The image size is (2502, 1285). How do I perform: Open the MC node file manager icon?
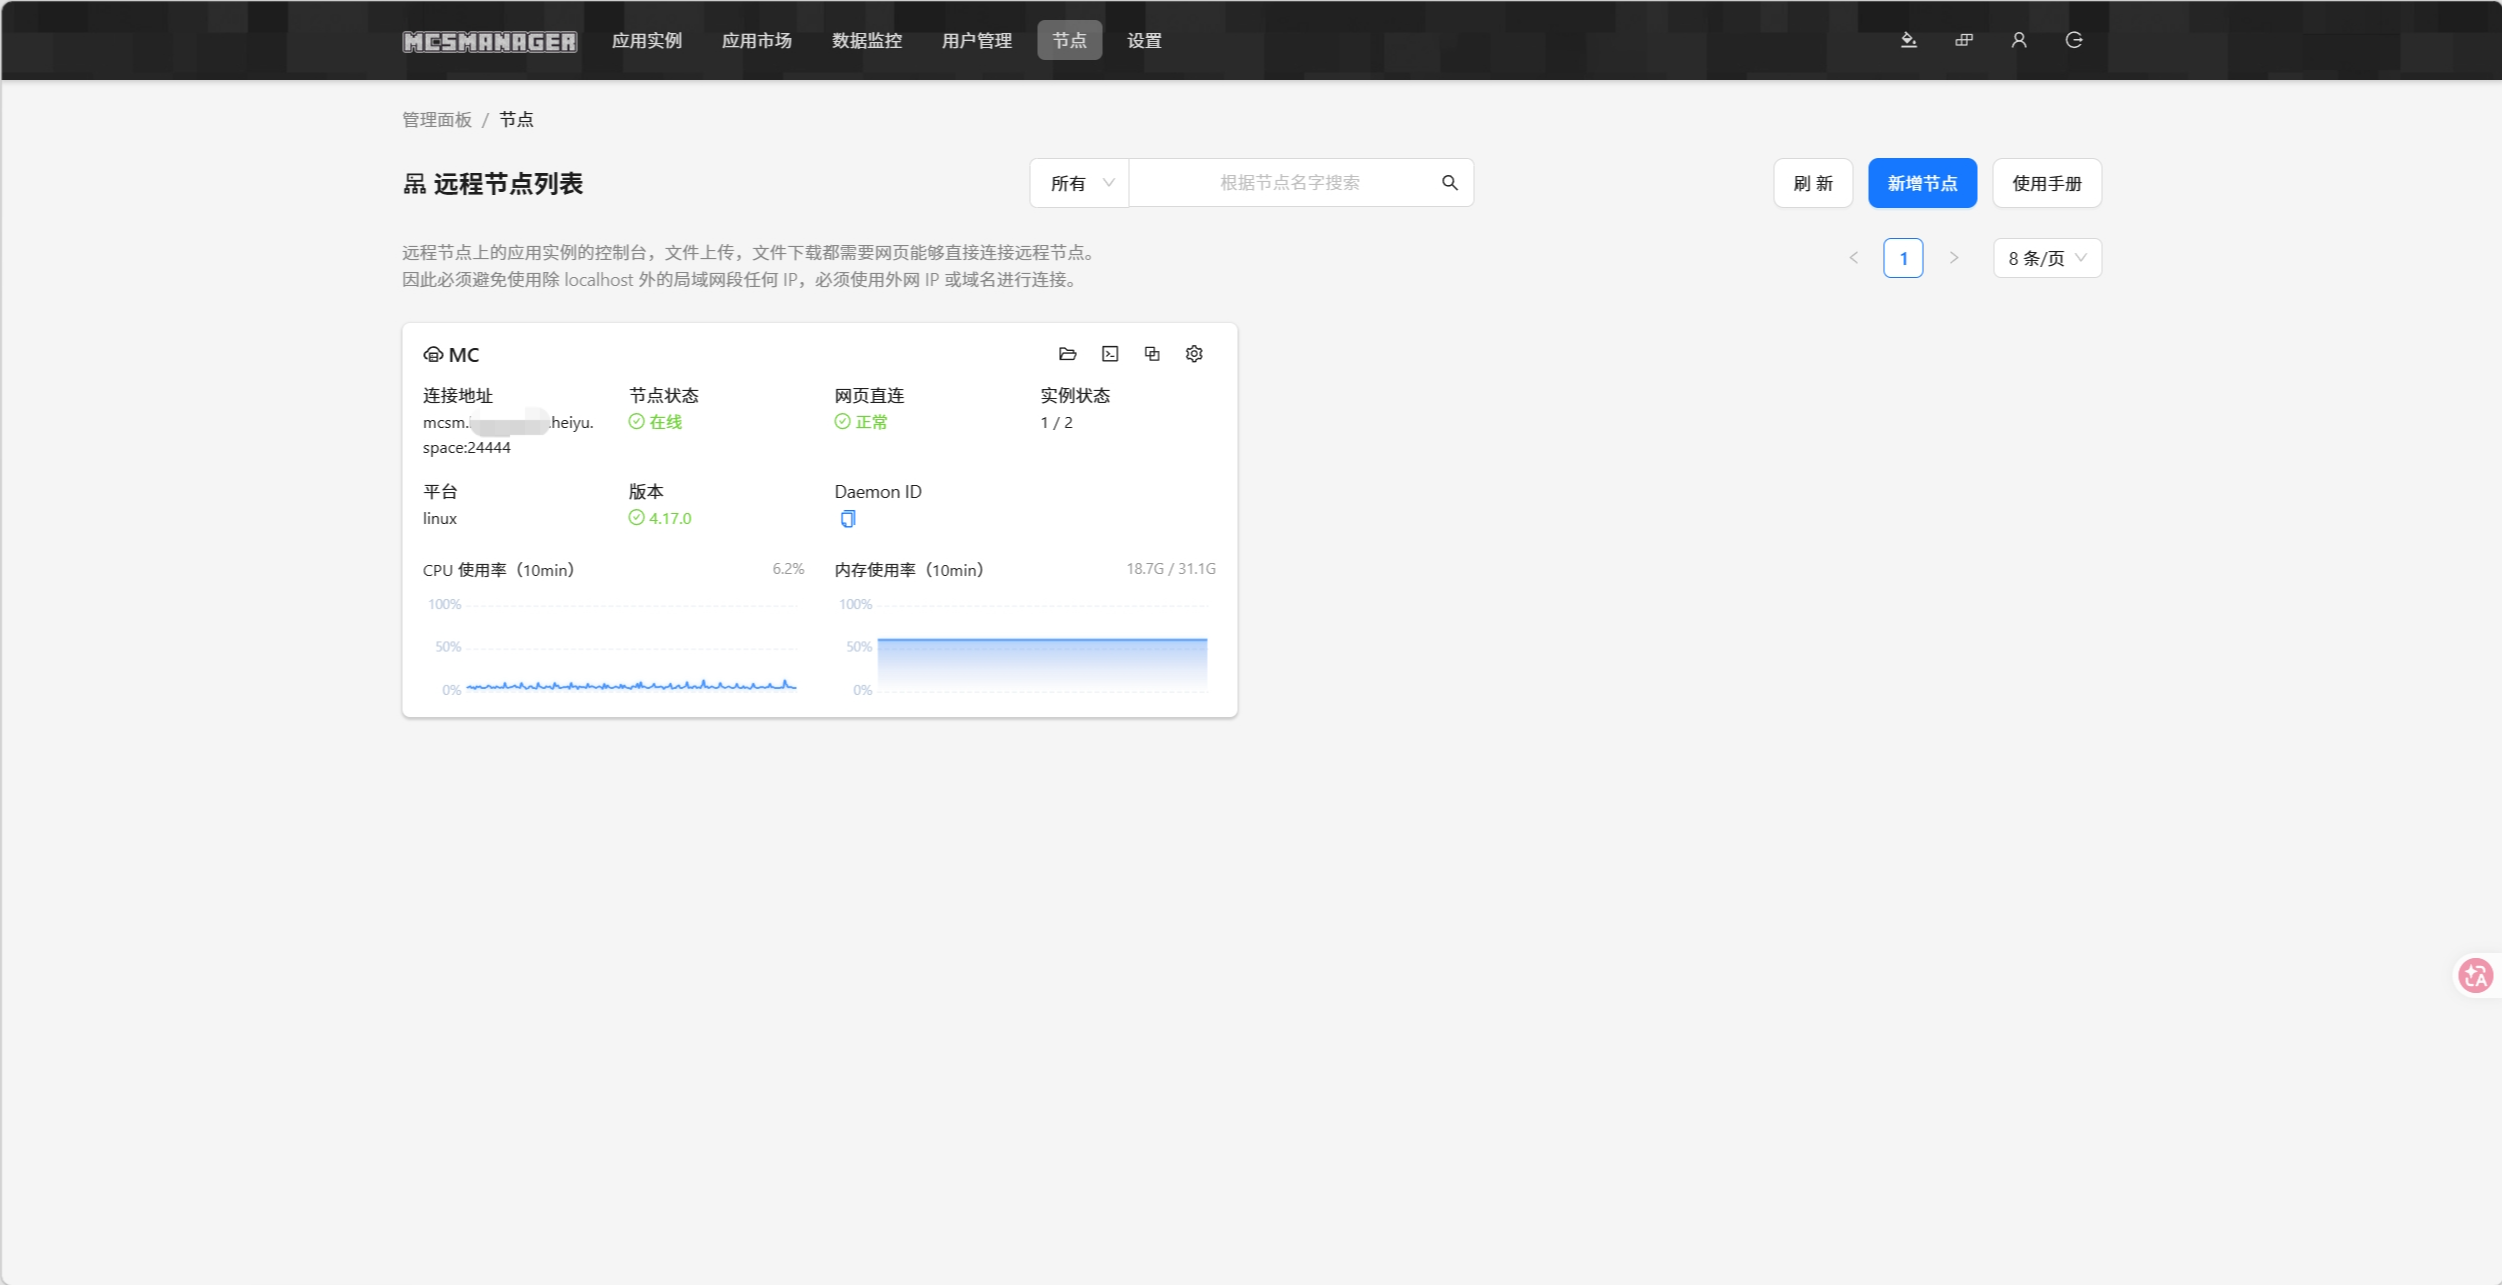(1067, 354)
